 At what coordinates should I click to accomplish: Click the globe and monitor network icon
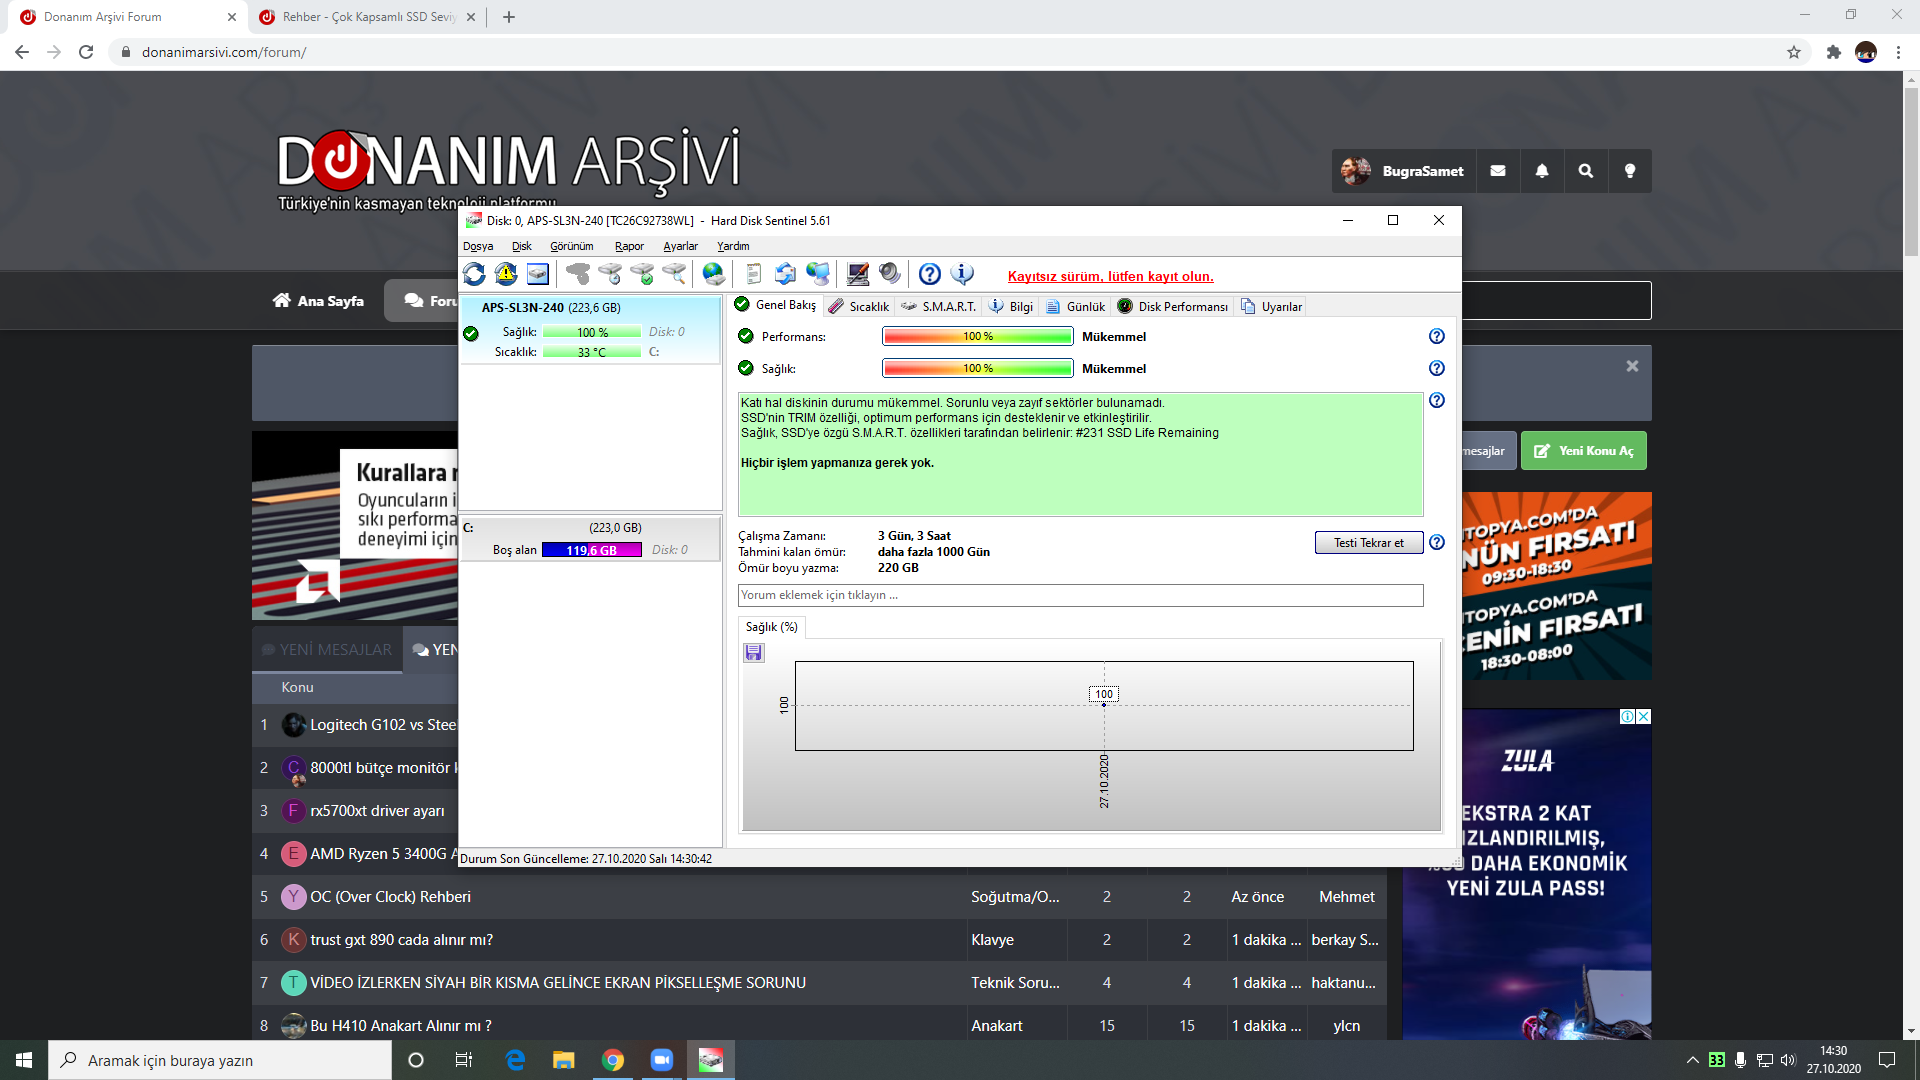point(818,274)
